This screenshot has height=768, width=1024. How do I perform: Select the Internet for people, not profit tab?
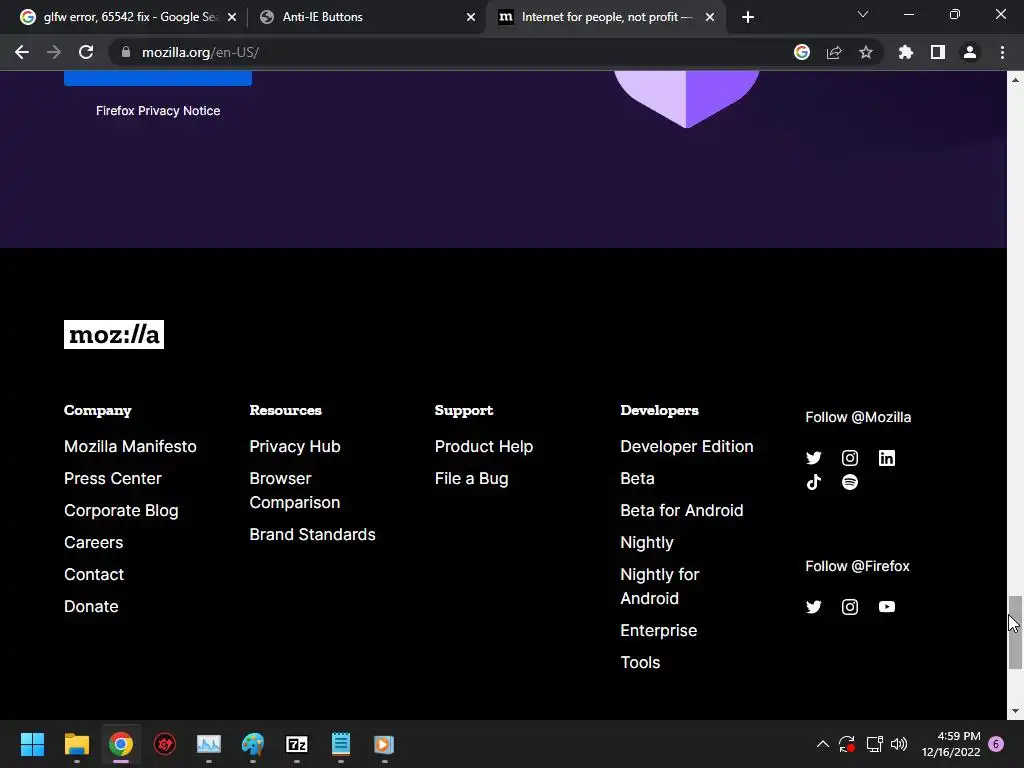point(604,17)
